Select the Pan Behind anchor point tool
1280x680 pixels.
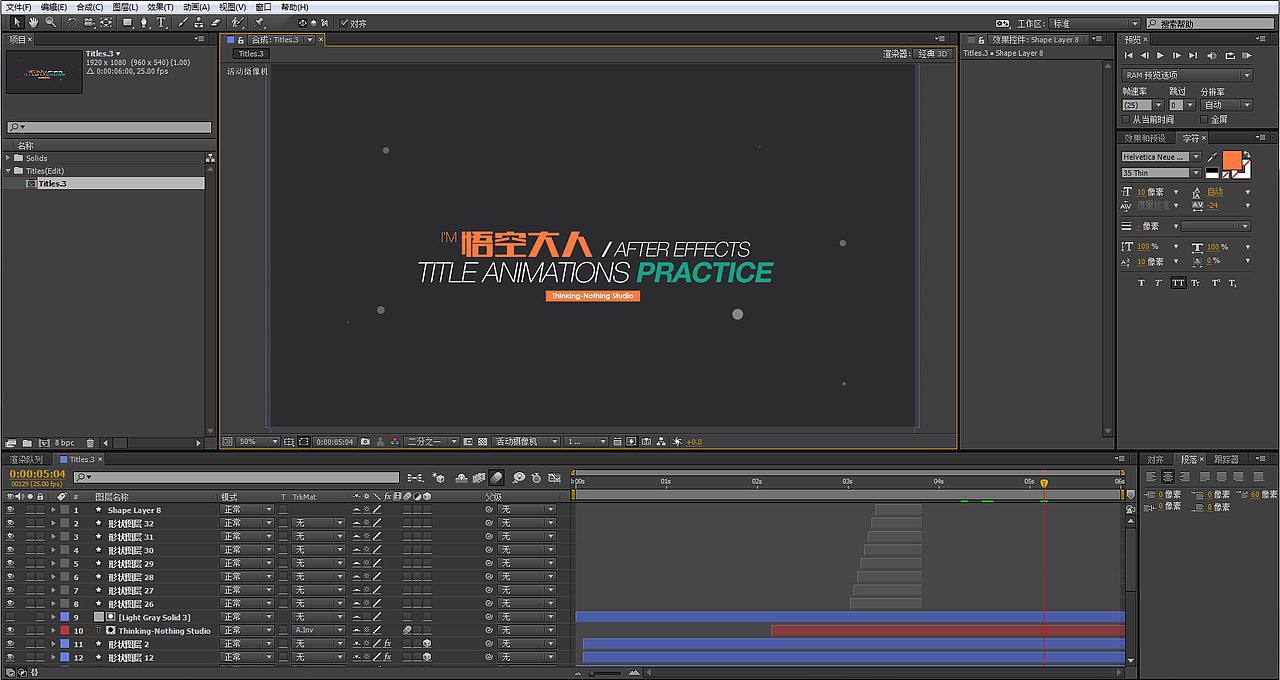click(x=105, y=22)
